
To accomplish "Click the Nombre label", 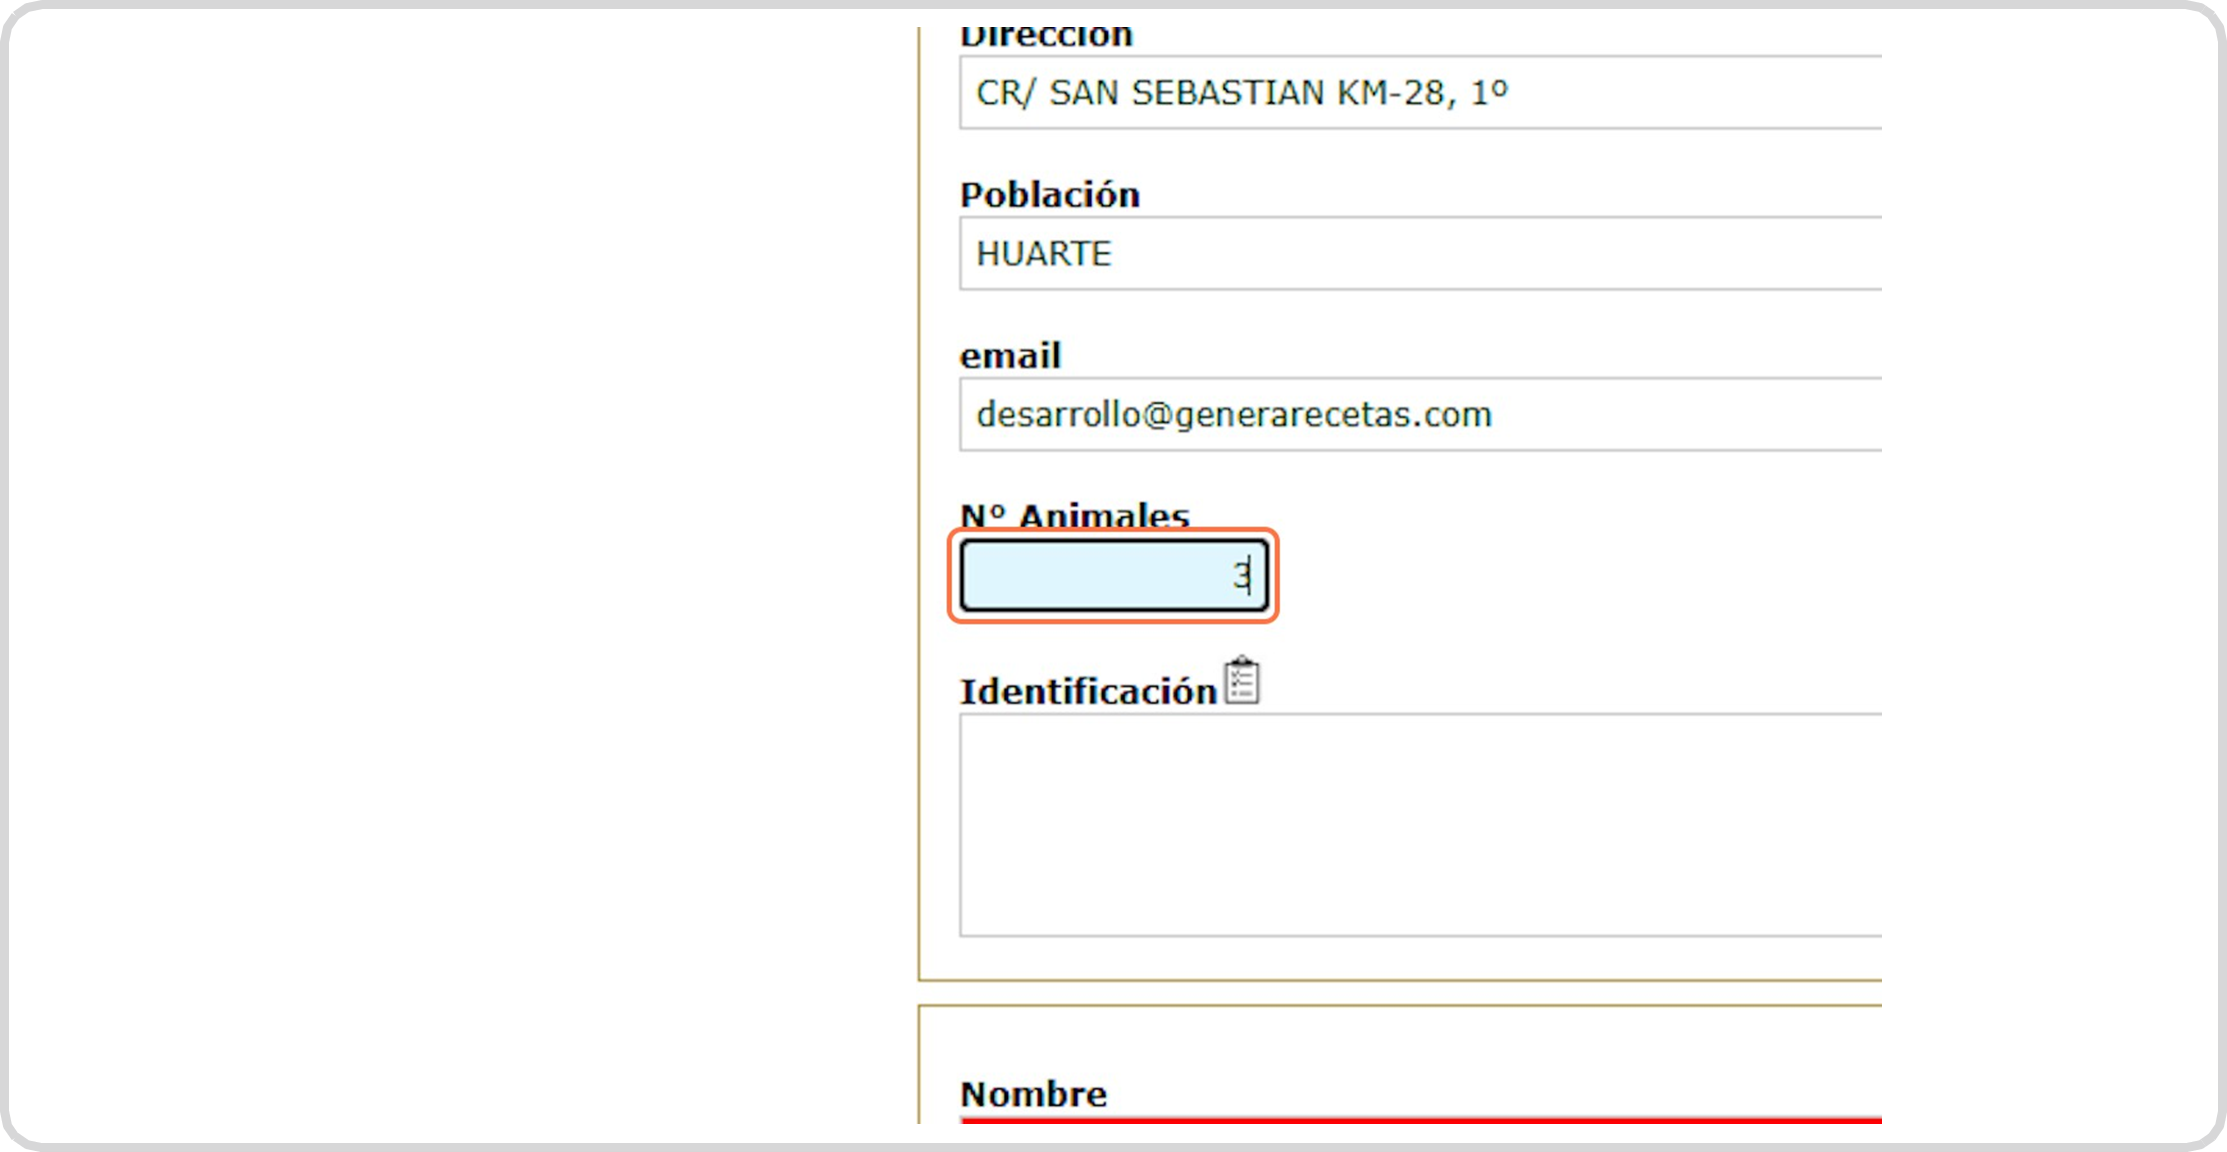I will [1033, 1094].
